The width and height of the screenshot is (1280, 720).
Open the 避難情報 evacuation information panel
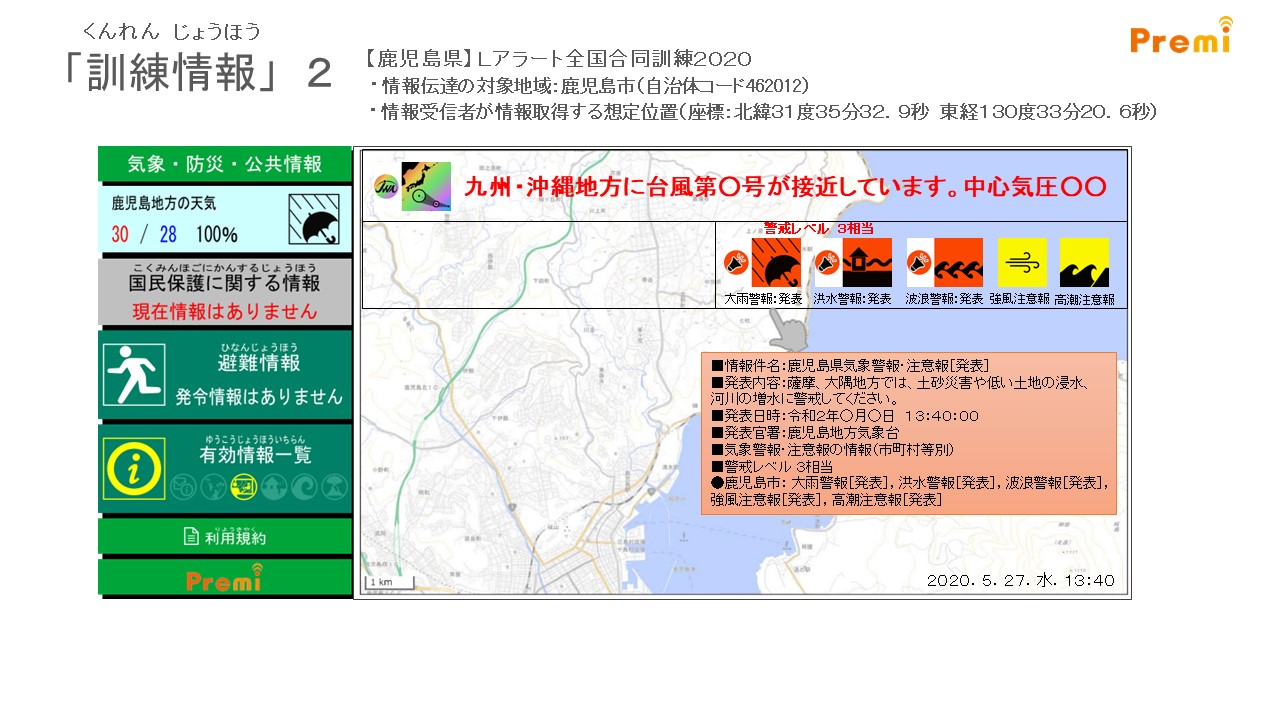click(x=225, y=375)
